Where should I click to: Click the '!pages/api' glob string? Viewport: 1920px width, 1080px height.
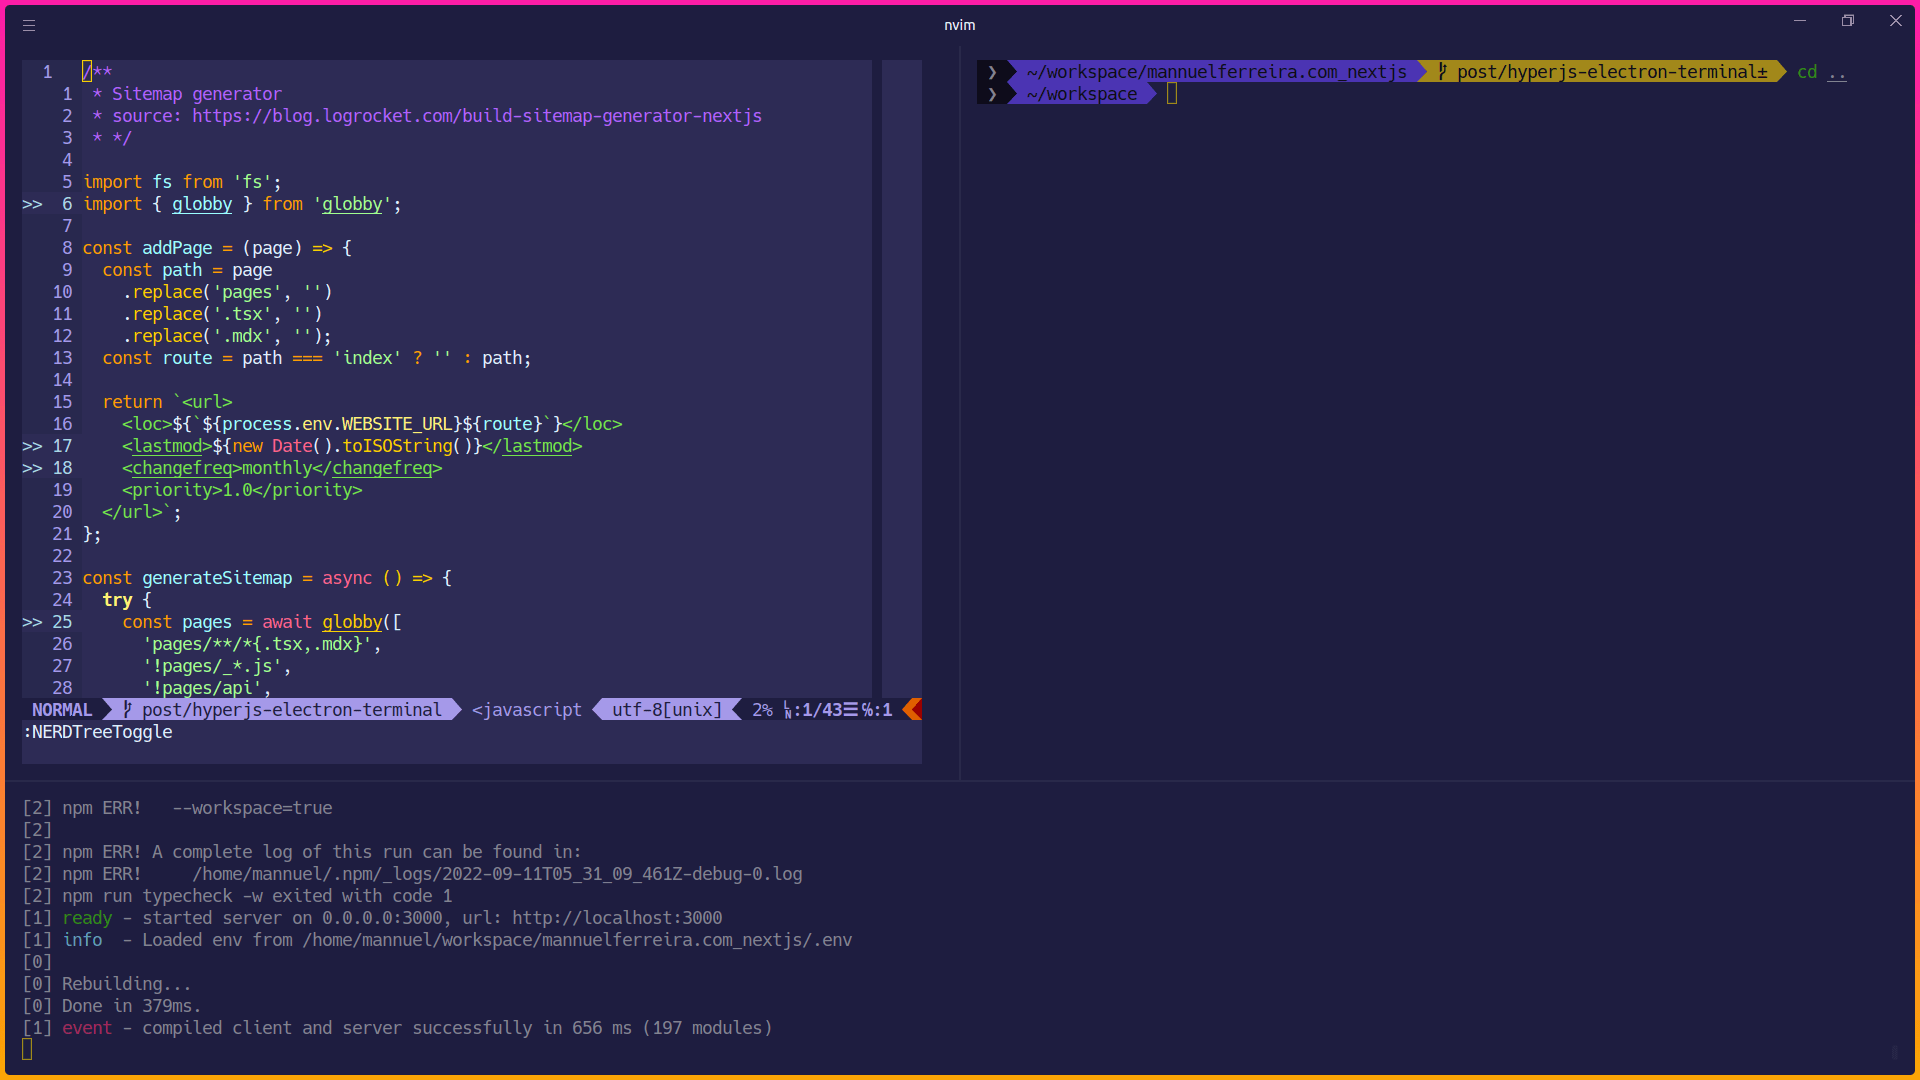point(202,688)
